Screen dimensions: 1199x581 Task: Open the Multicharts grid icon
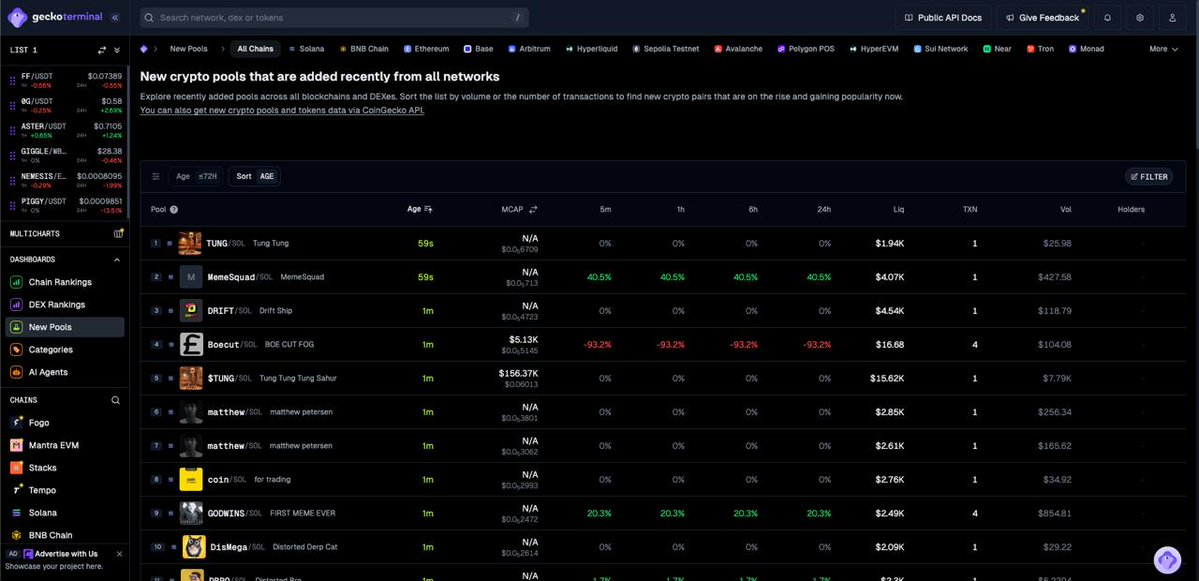[118, 233]
